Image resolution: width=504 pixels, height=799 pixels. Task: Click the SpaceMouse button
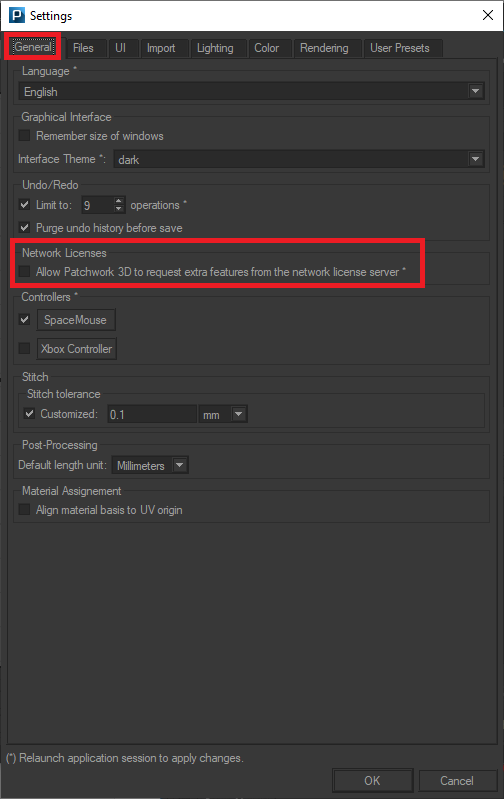pos(76,320)
